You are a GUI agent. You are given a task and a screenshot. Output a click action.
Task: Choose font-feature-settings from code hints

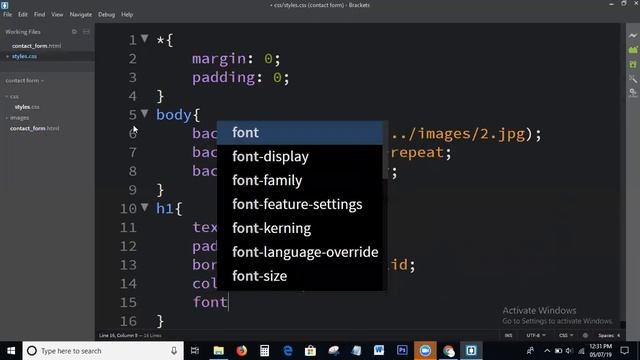[x=300, y=204]
